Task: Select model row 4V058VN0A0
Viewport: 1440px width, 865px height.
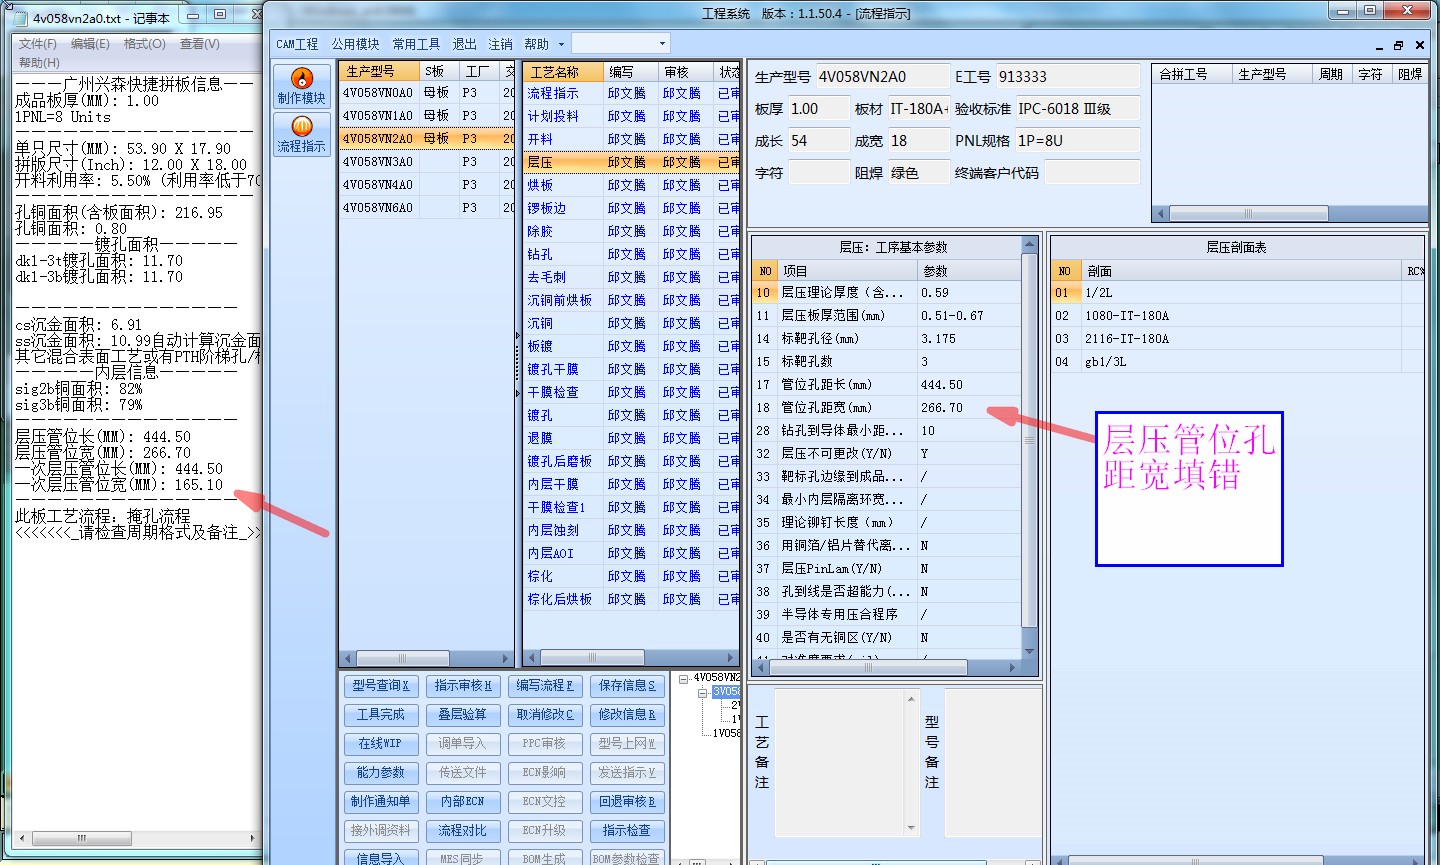Action: (x=427, y=93)
